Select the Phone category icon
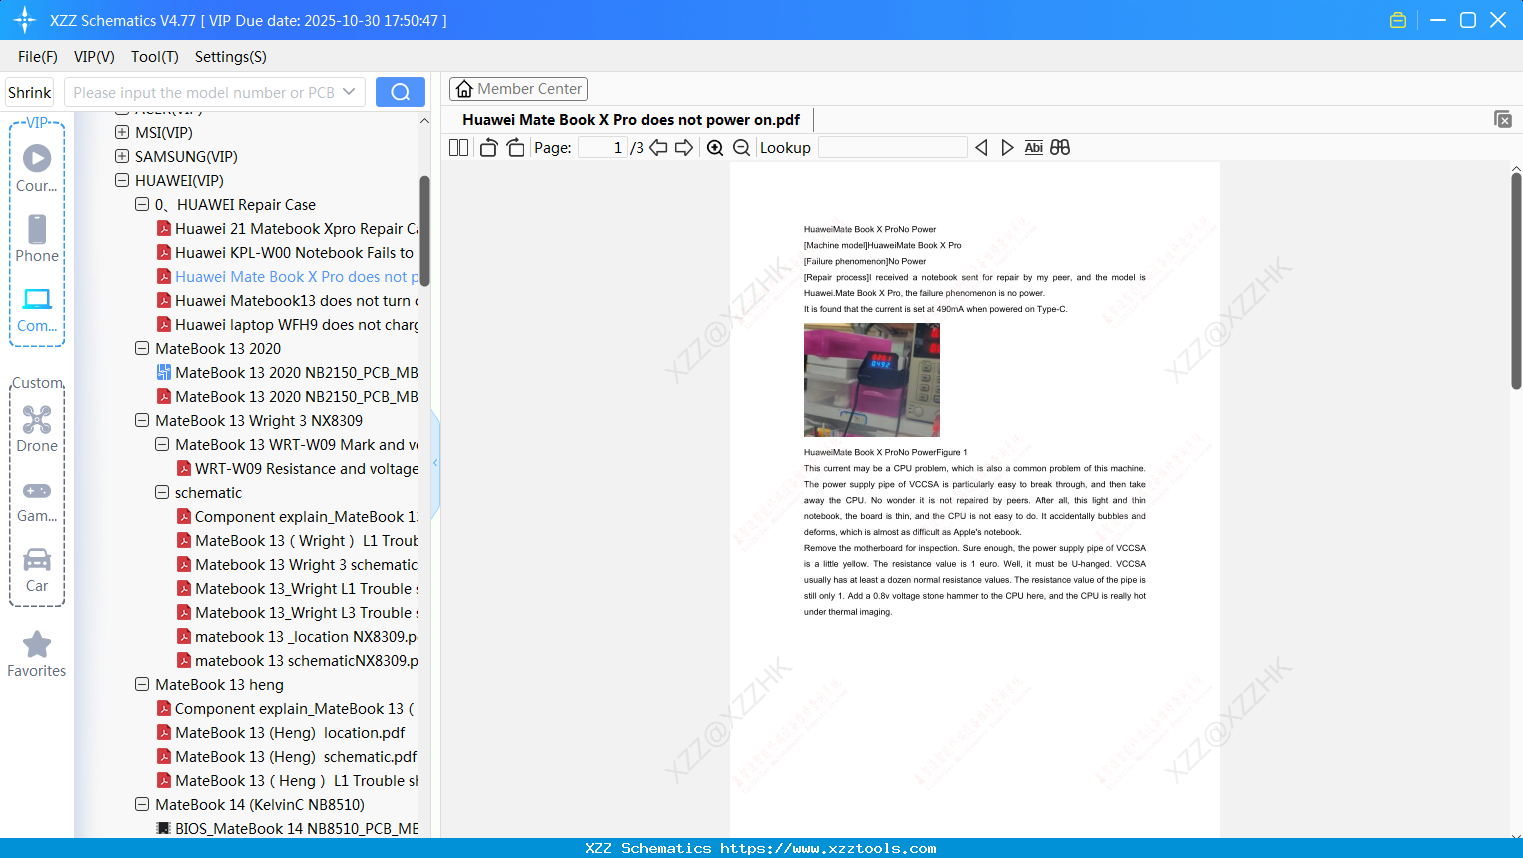Screen dimensions: 1523x858 click(x=37, y=238)
